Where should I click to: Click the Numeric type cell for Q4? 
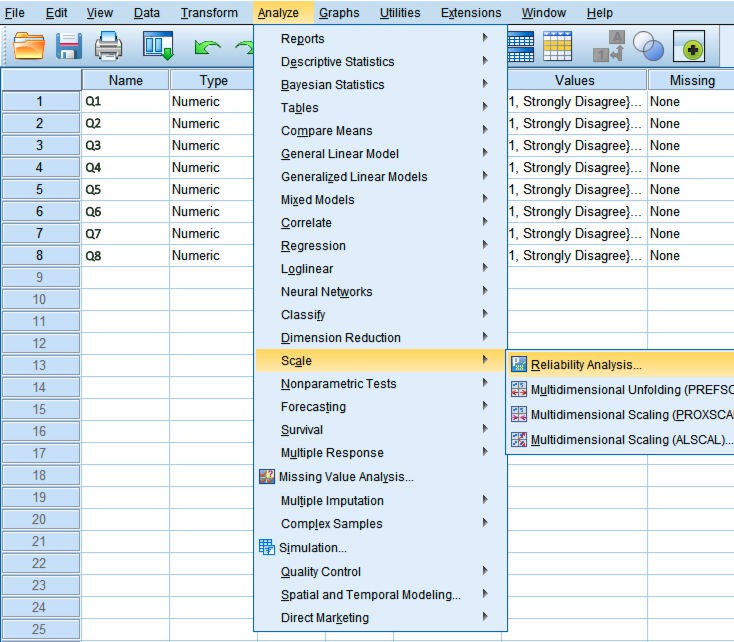(212, 167)
